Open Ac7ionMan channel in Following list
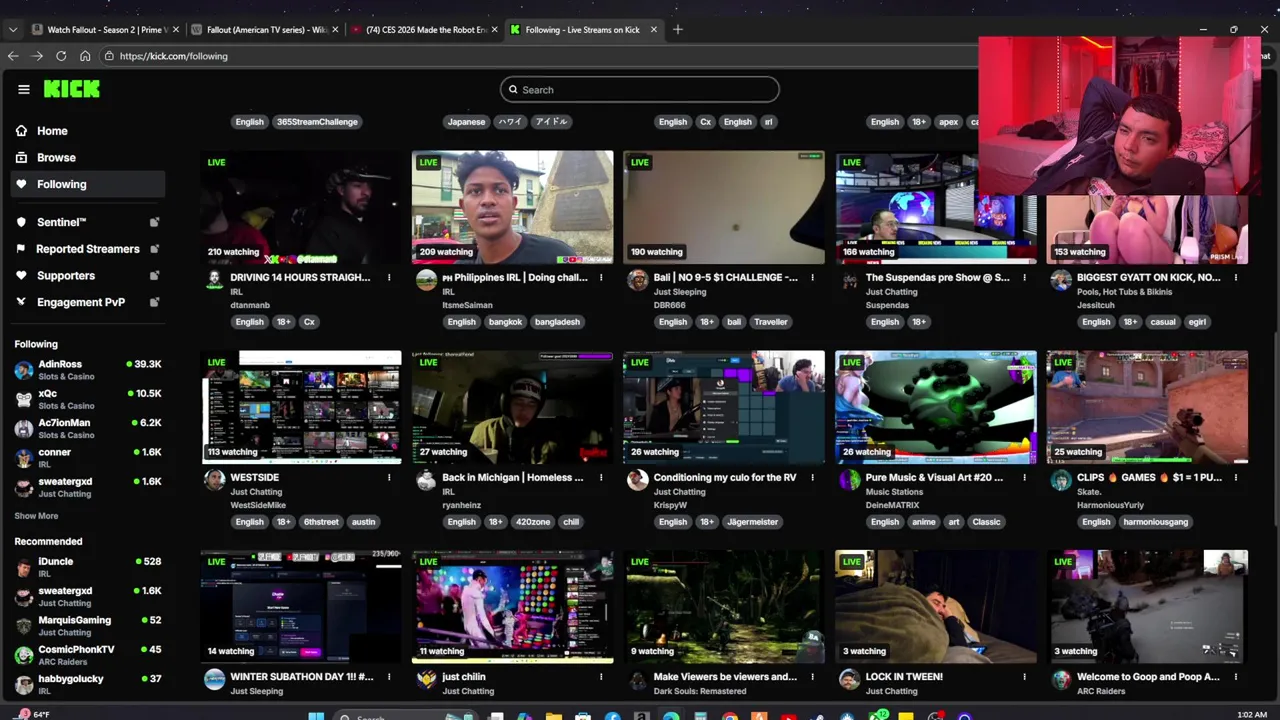Viewport: 1280px width, 720px height. (88, 428)
